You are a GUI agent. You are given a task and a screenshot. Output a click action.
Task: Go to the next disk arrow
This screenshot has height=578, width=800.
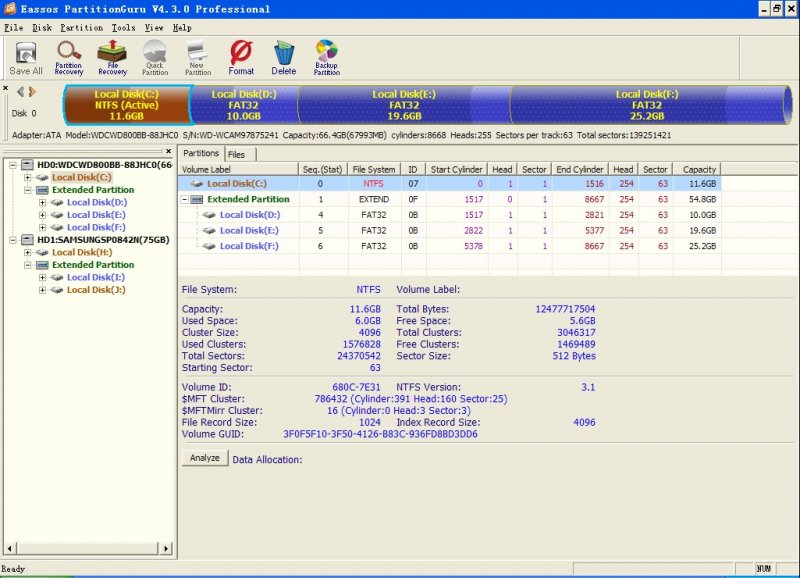[x=32, y=92]
